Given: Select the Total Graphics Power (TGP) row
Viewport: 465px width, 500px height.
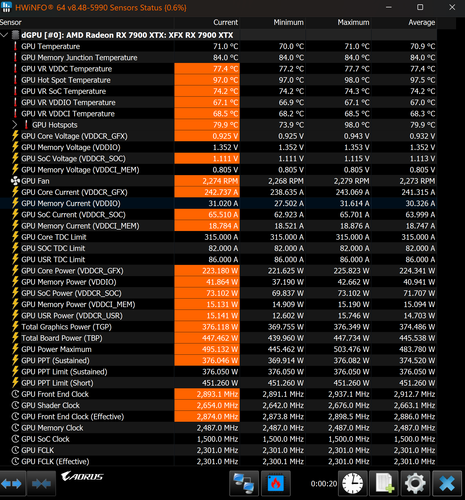Looking at the screenshot, I should (x=218, y=327).
